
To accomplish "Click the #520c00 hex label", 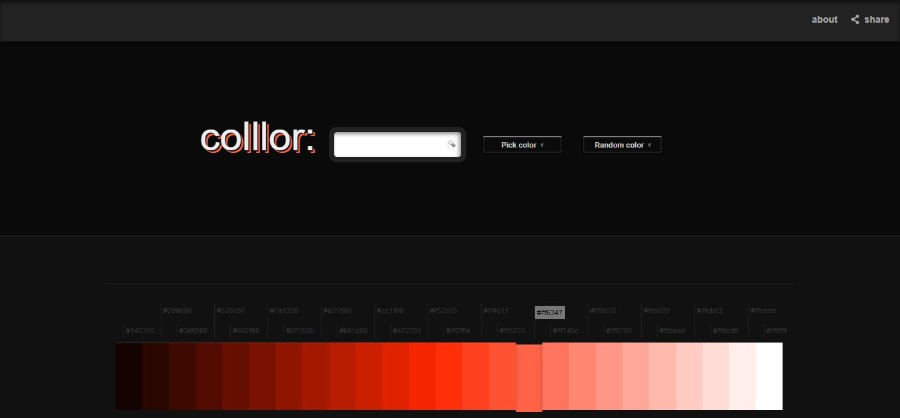I will click(230, 311).
